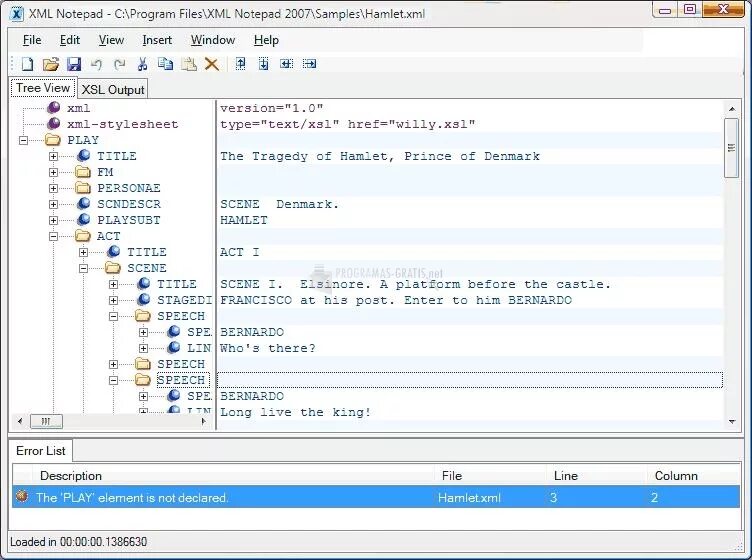Click the Open file folder icon

point(50,64)
